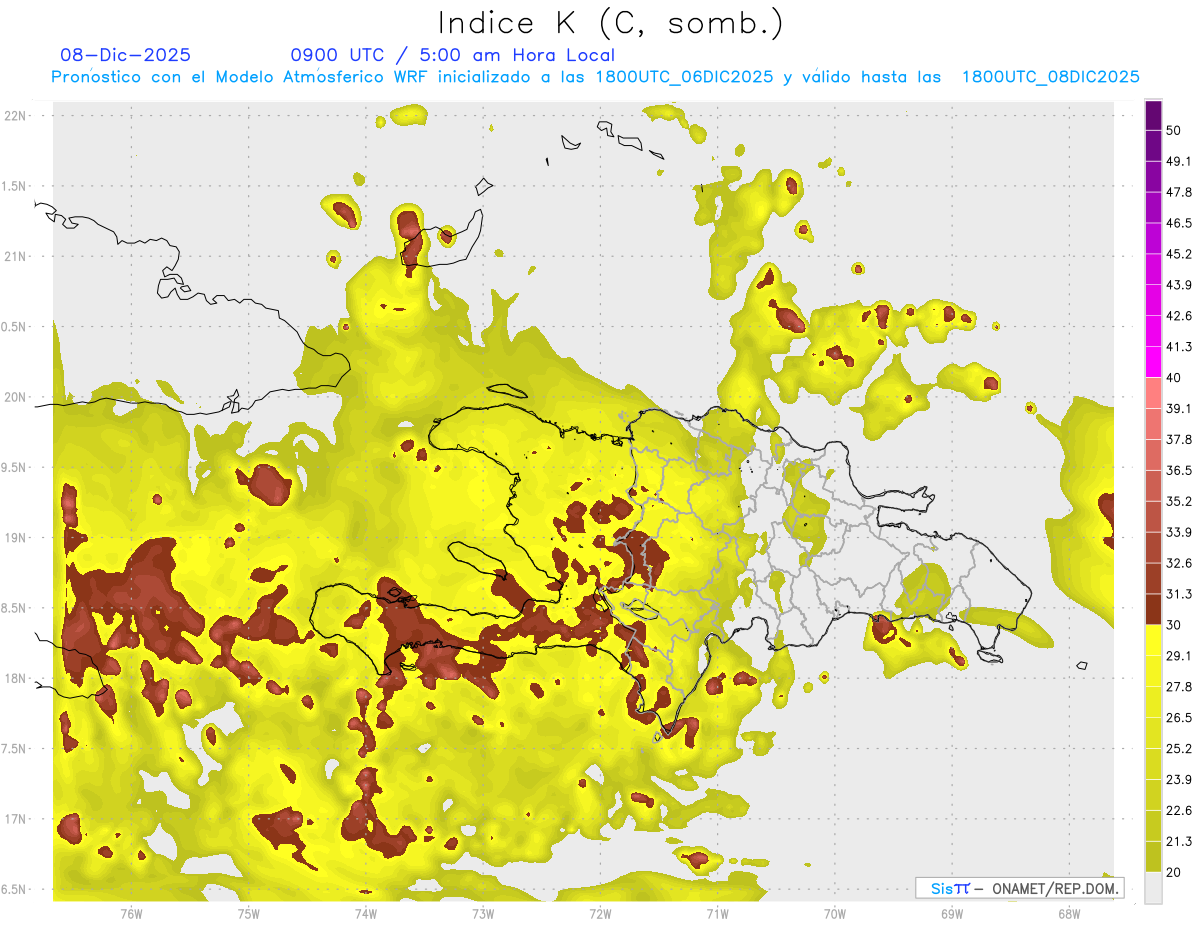Click the "45.2" color scale value
1200x927 pixels.
coord(1178,254)
